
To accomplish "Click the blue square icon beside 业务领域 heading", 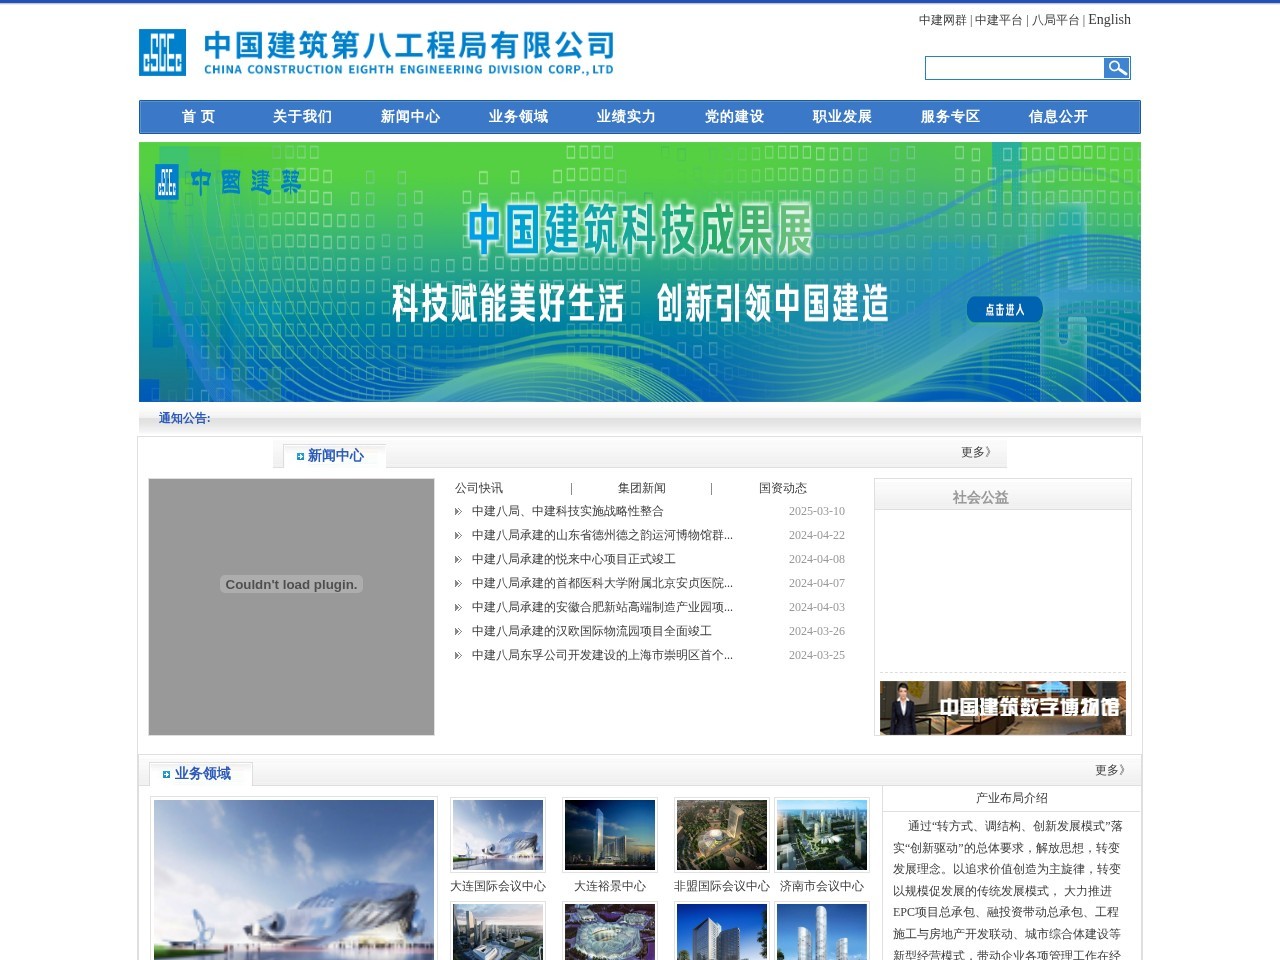I will [x=165, y=773].
